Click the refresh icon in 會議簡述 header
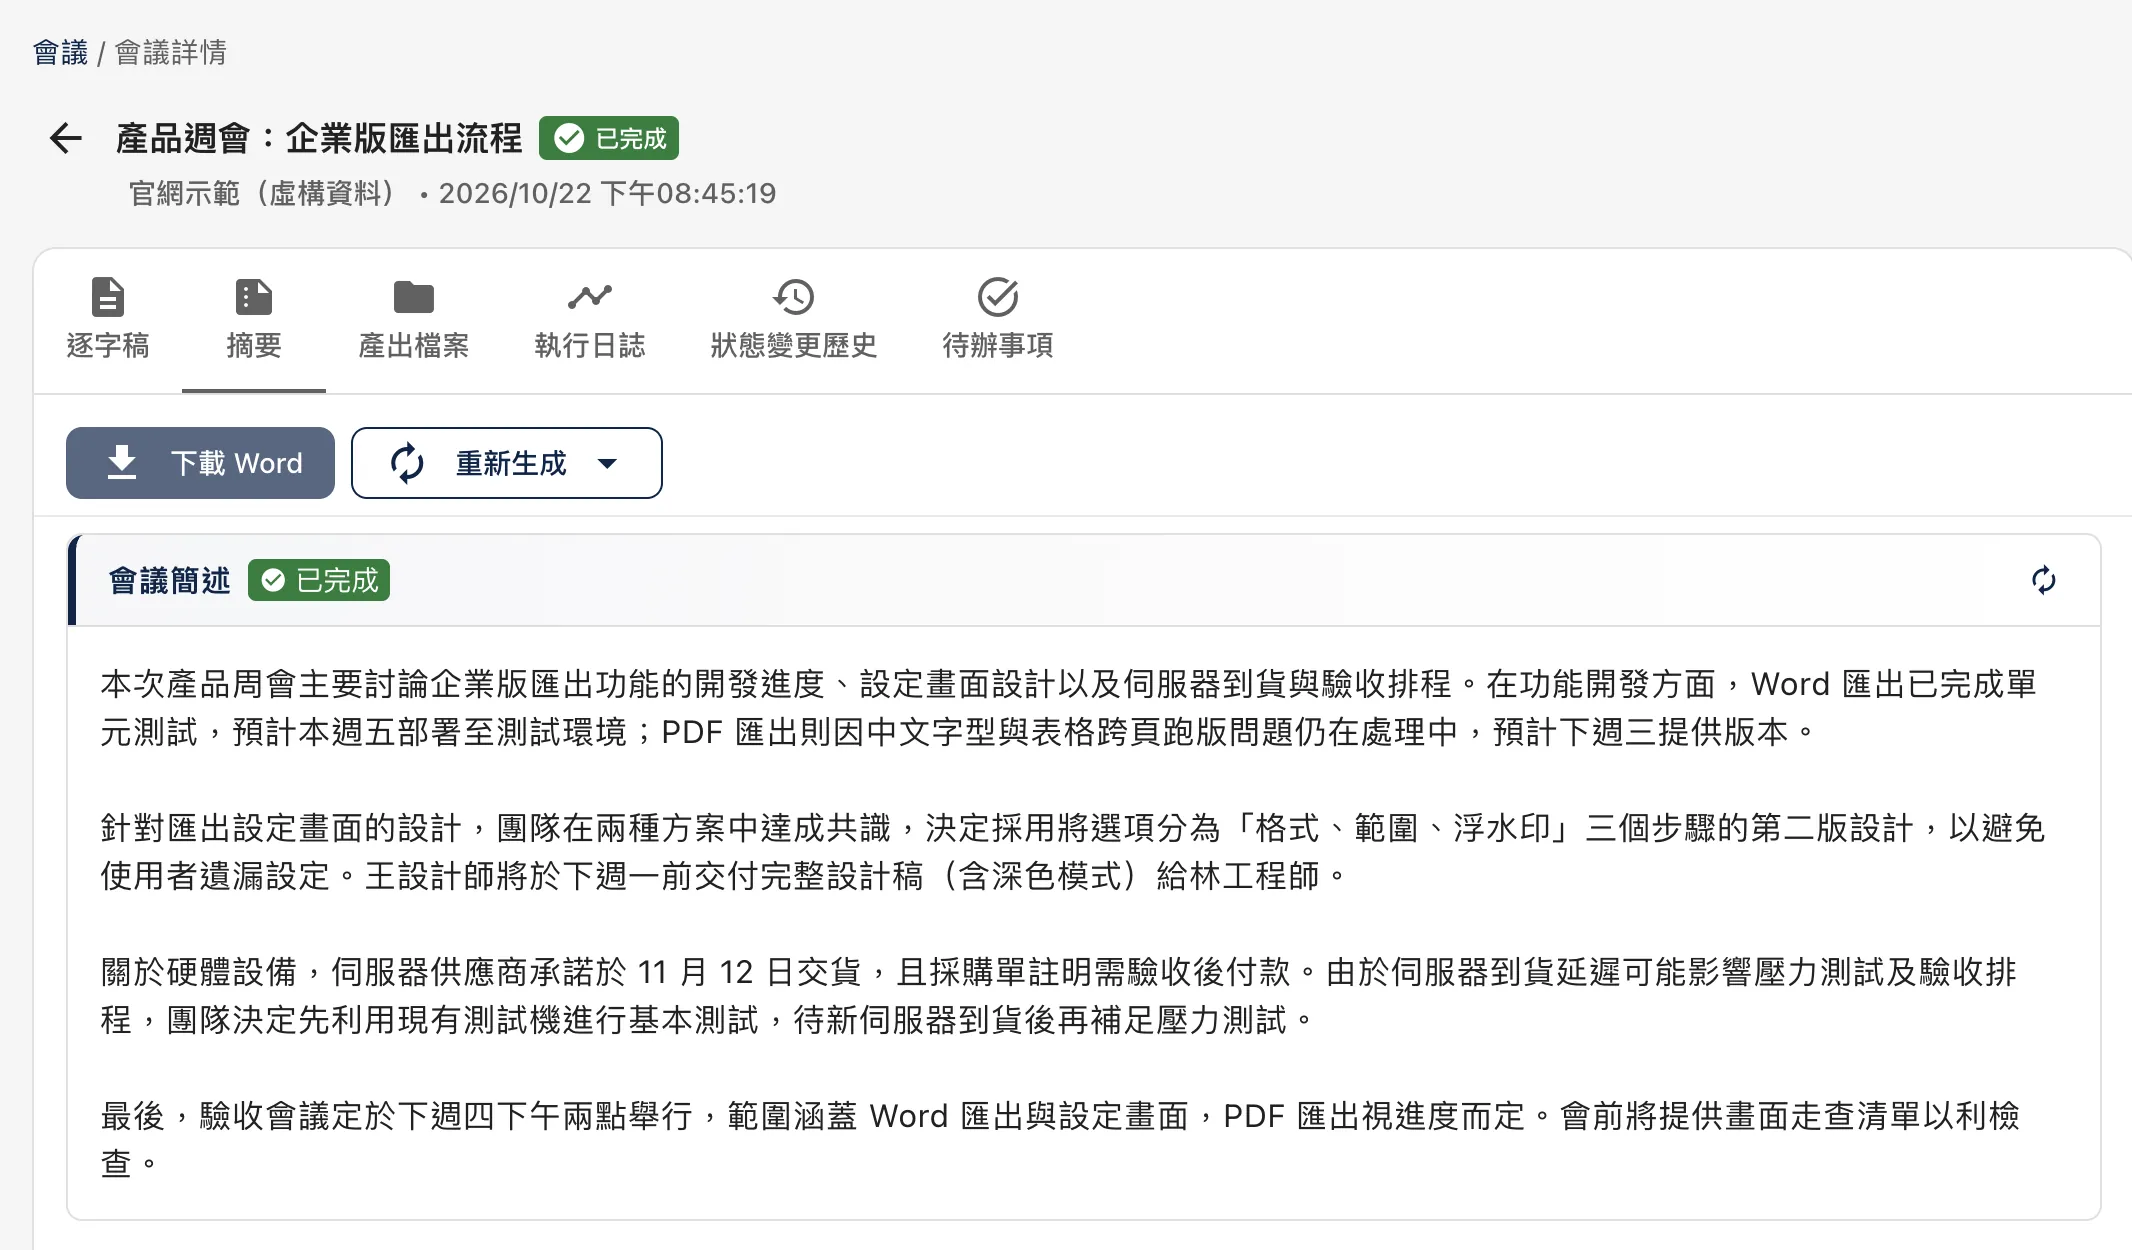 pyautogui.click(x=2044, y=580)
